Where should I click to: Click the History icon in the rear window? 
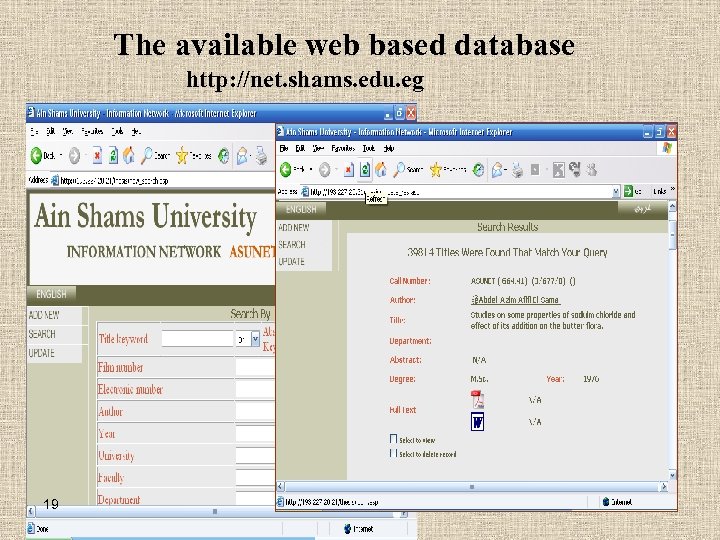click(223, 156)
